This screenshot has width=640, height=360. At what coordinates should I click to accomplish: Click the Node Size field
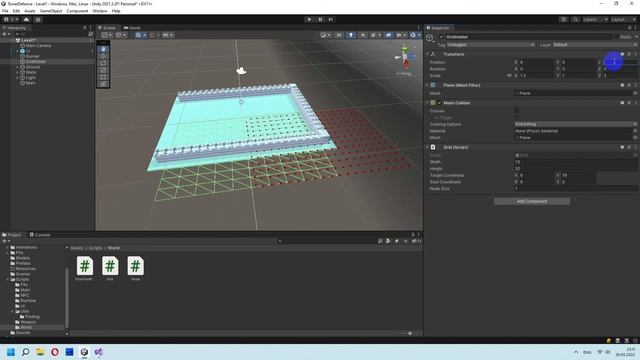pyautogui.click(x=576, y=189)
